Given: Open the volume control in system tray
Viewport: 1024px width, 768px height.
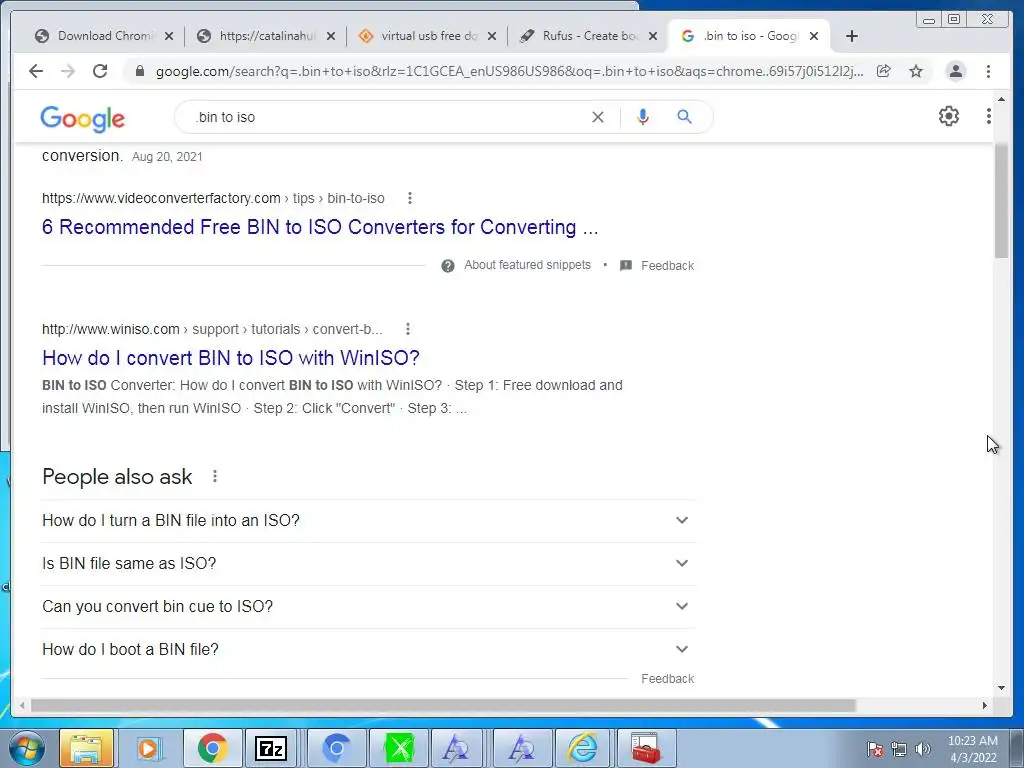Looking at the screenshot, I should click(x=923, y=749).
